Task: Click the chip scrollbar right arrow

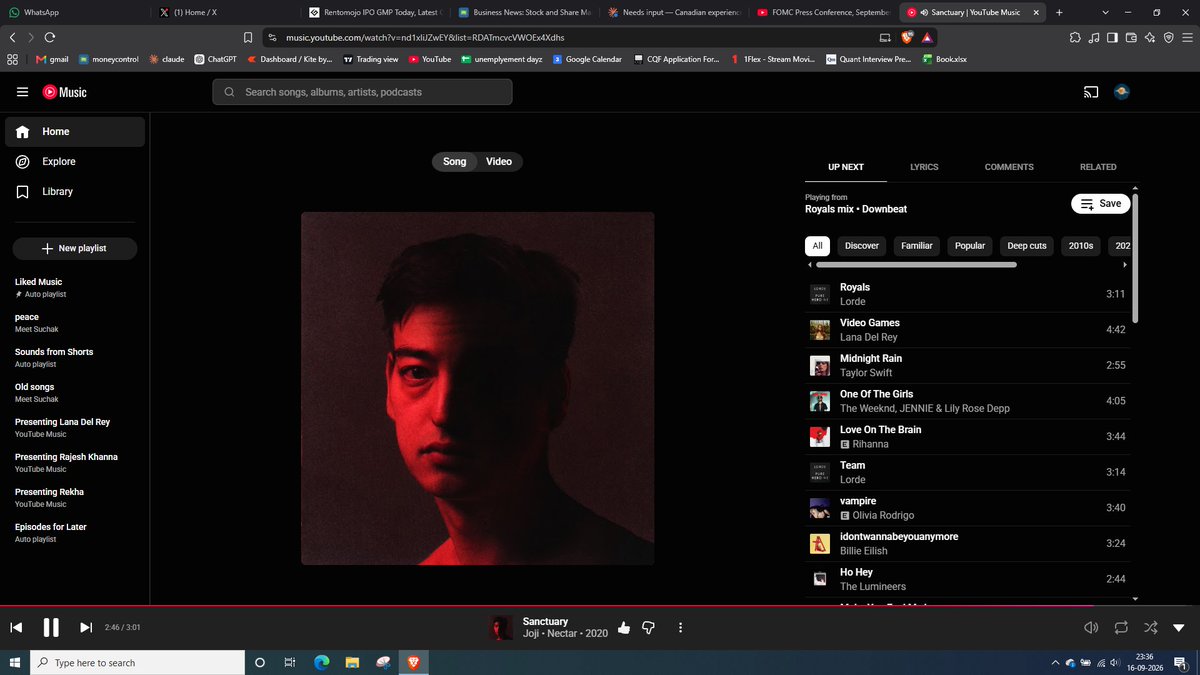Action: [x=1125, y=265]
